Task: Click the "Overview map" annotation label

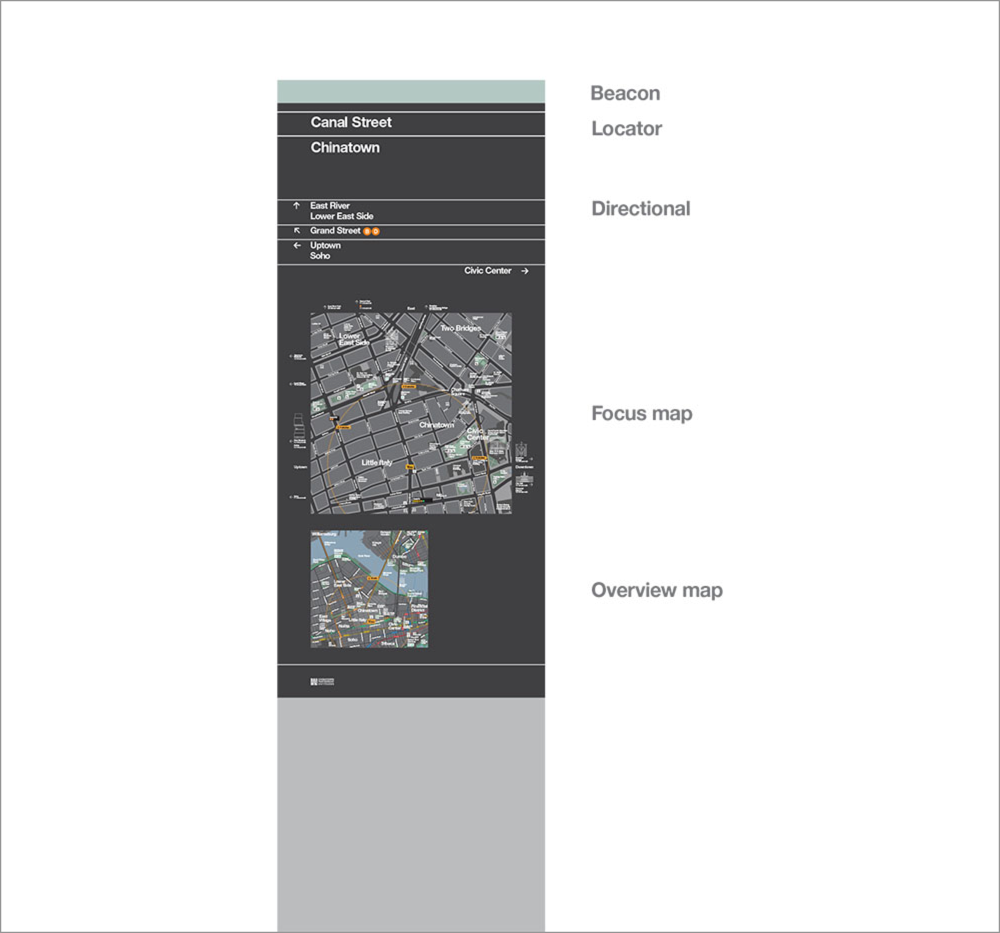Action: point(657,591)
